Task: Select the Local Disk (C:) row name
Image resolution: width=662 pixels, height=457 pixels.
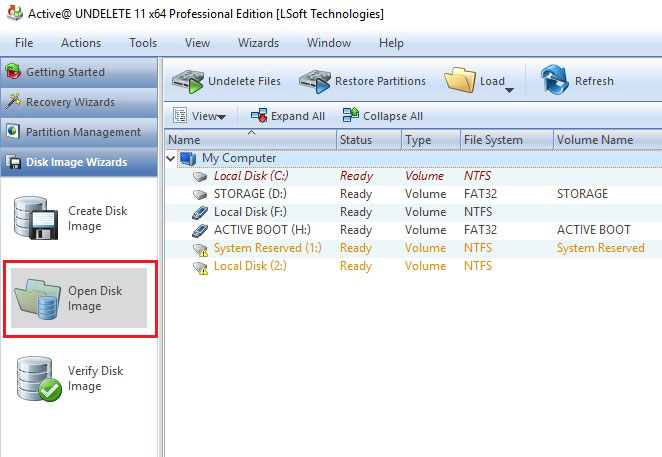Action: 251,176
